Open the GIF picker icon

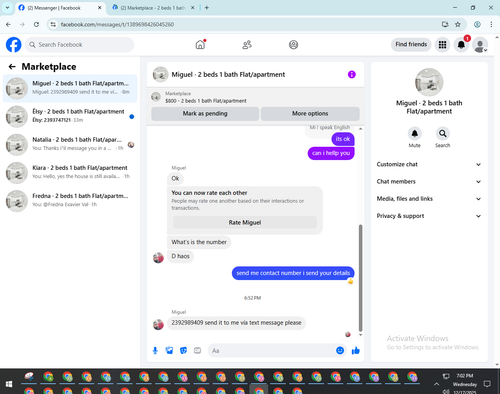[197, 350]
